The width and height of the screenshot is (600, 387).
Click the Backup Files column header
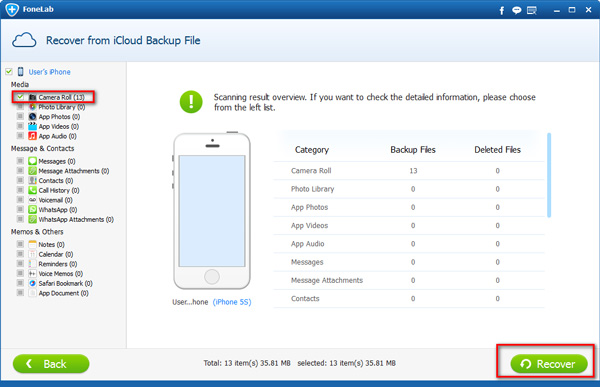click(x=413, y=150)
